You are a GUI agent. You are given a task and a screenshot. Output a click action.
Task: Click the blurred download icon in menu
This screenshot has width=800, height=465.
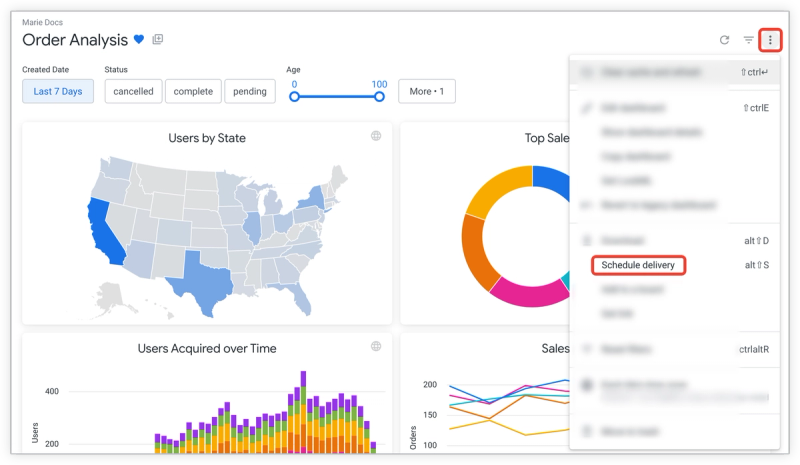[x=587, y=240]
